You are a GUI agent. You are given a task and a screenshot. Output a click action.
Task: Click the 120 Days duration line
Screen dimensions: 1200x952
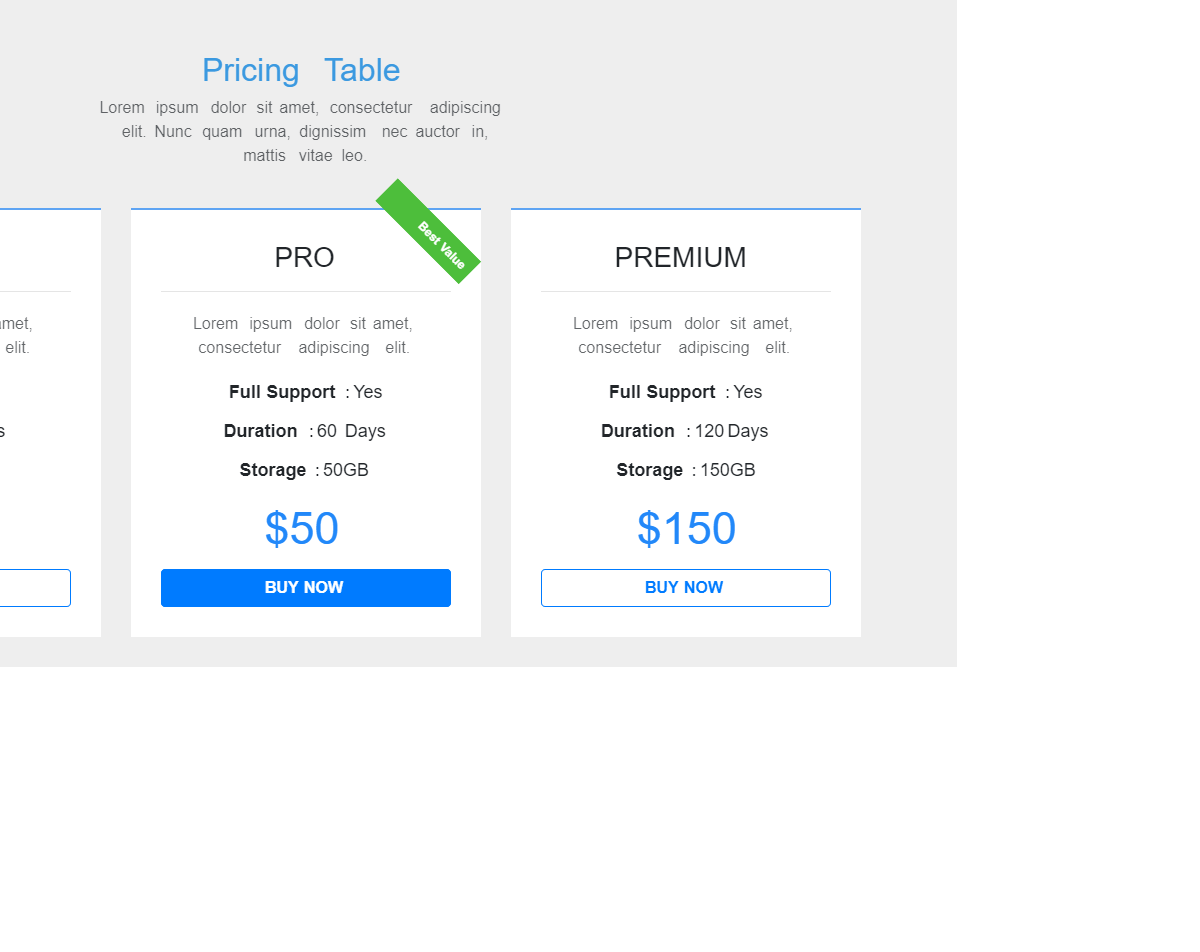coord(685,431)
